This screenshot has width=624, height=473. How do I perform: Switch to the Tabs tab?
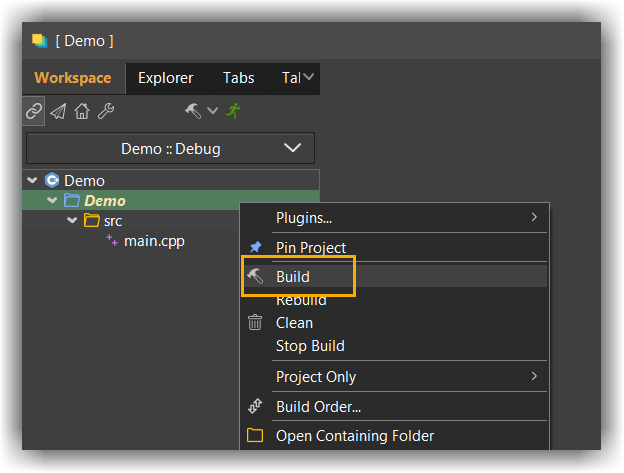pyautogui.click(x=238, y=77)
